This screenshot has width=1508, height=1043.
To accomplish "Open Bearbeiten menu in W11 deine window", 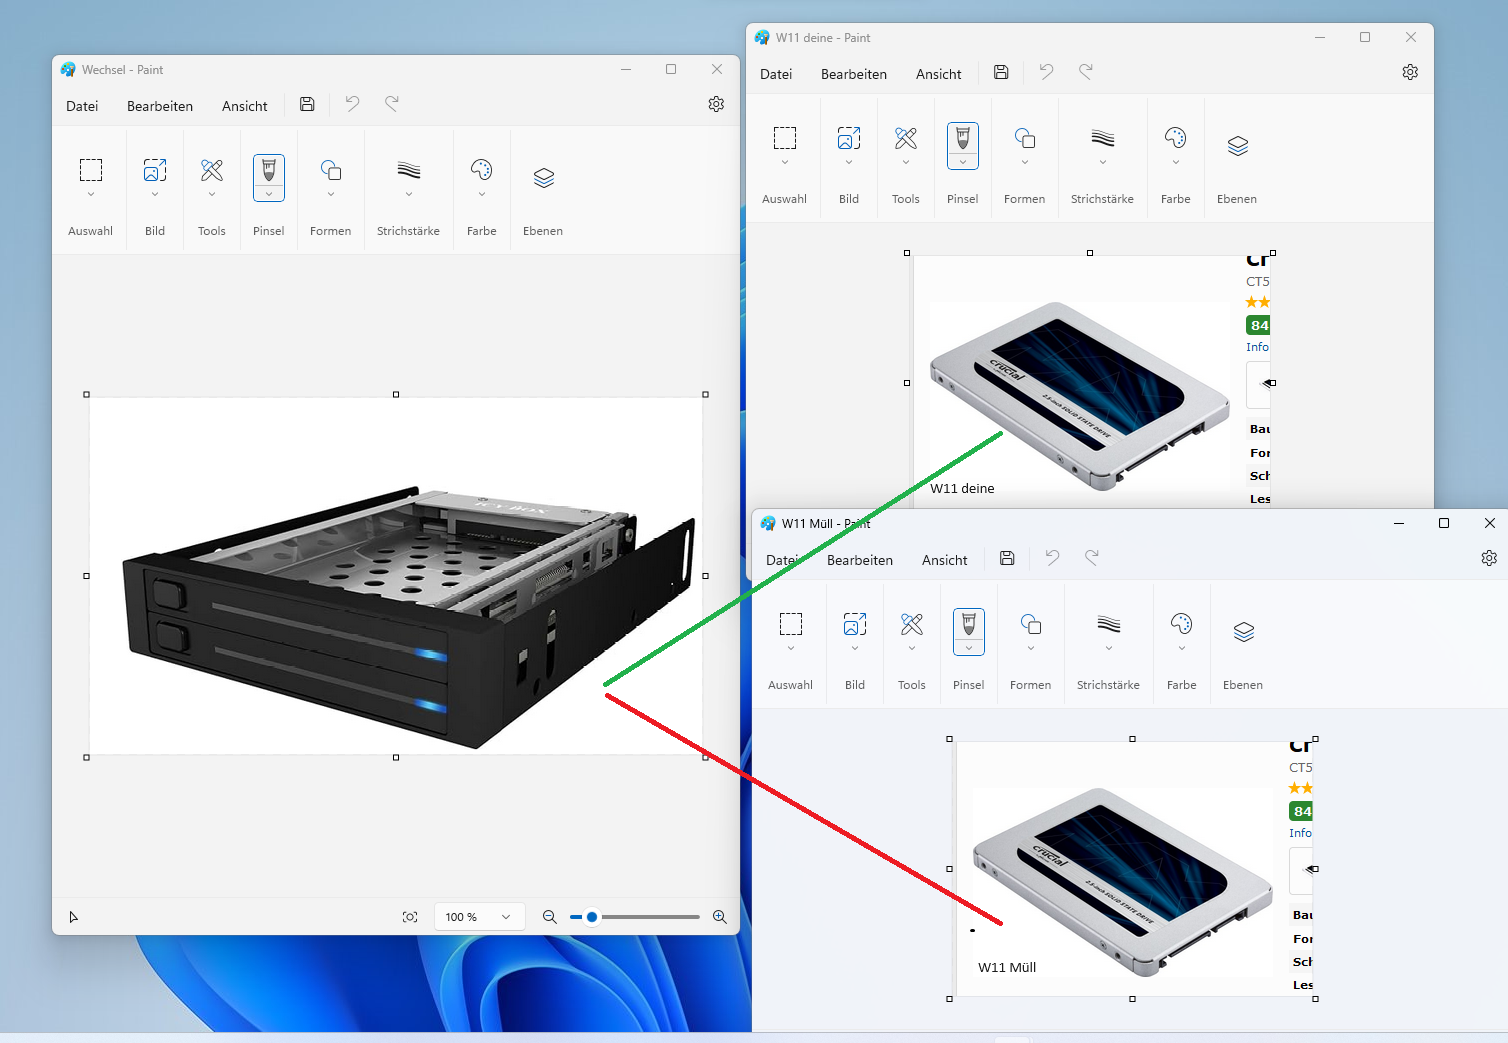I will [854, 74].
